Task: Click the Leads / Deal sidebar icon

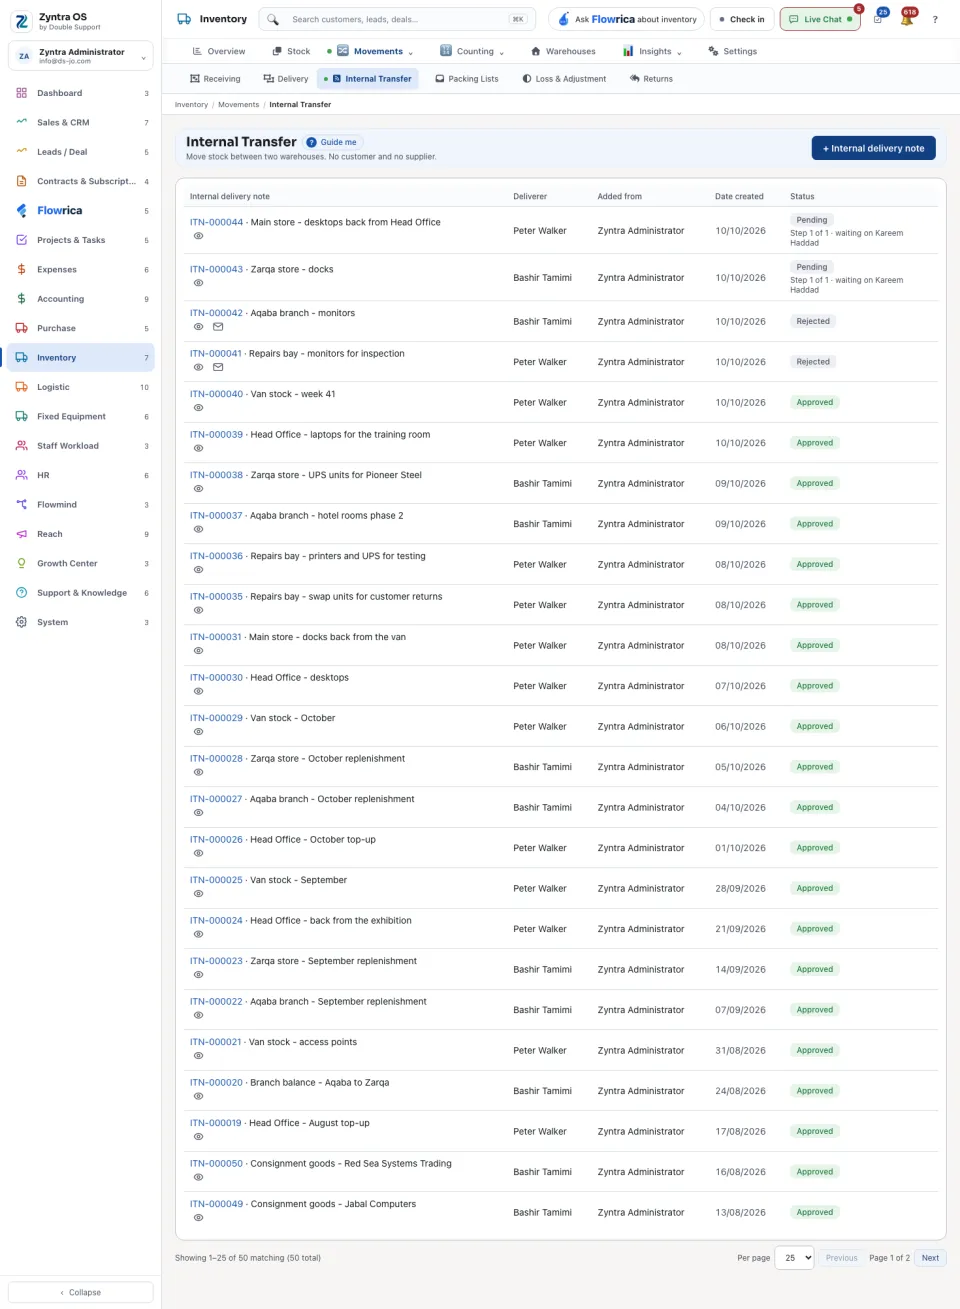Action: pos(21,152)
